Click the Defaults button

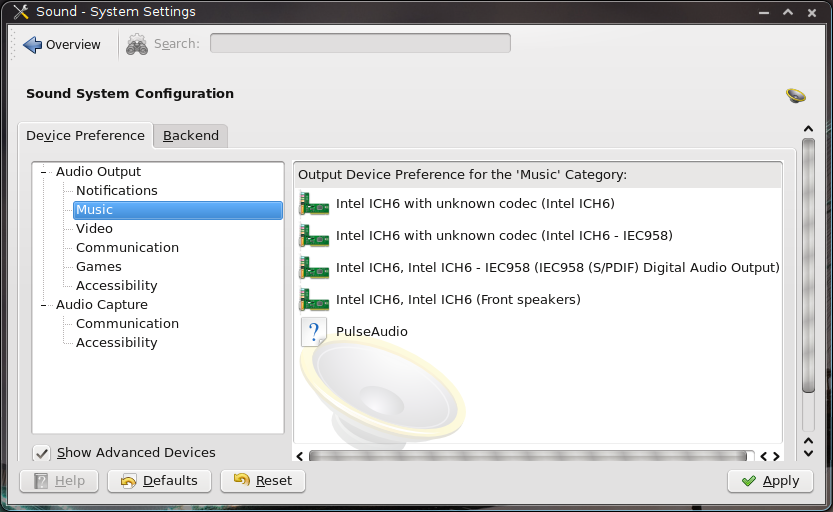(x=159, y=481)
